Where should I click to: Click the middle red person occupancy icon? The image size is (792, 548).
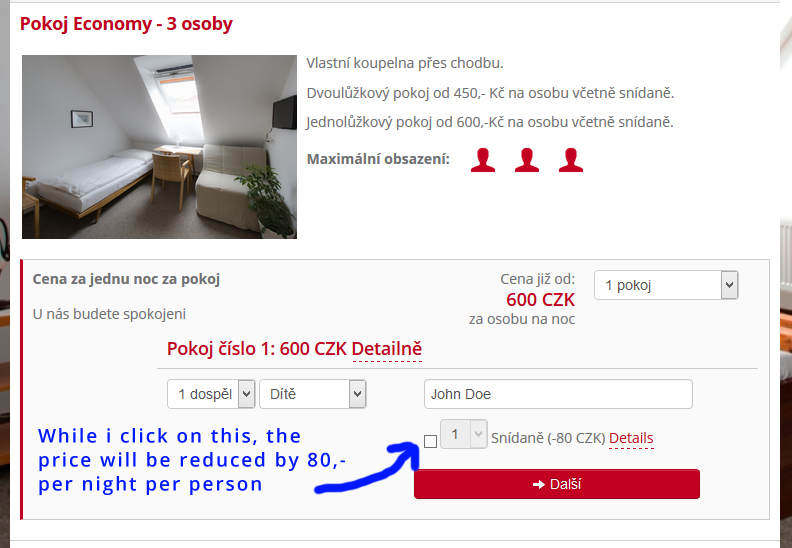click(527, 160)
